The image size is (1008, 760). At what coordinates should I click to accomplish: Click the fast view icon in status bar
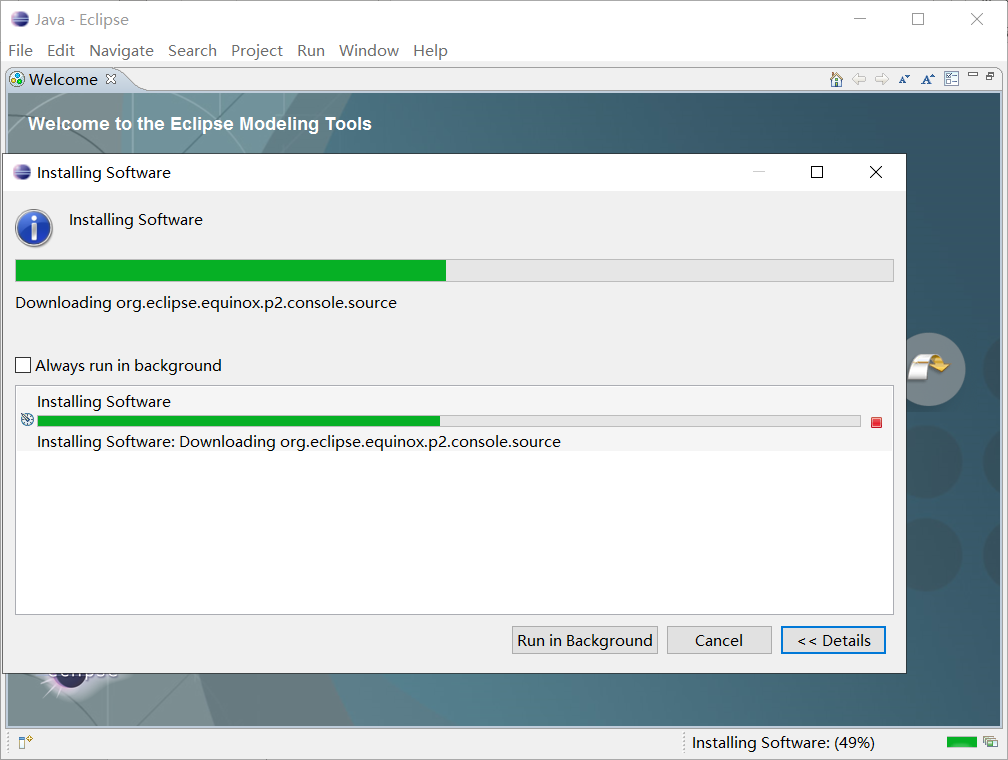point(26,742)
